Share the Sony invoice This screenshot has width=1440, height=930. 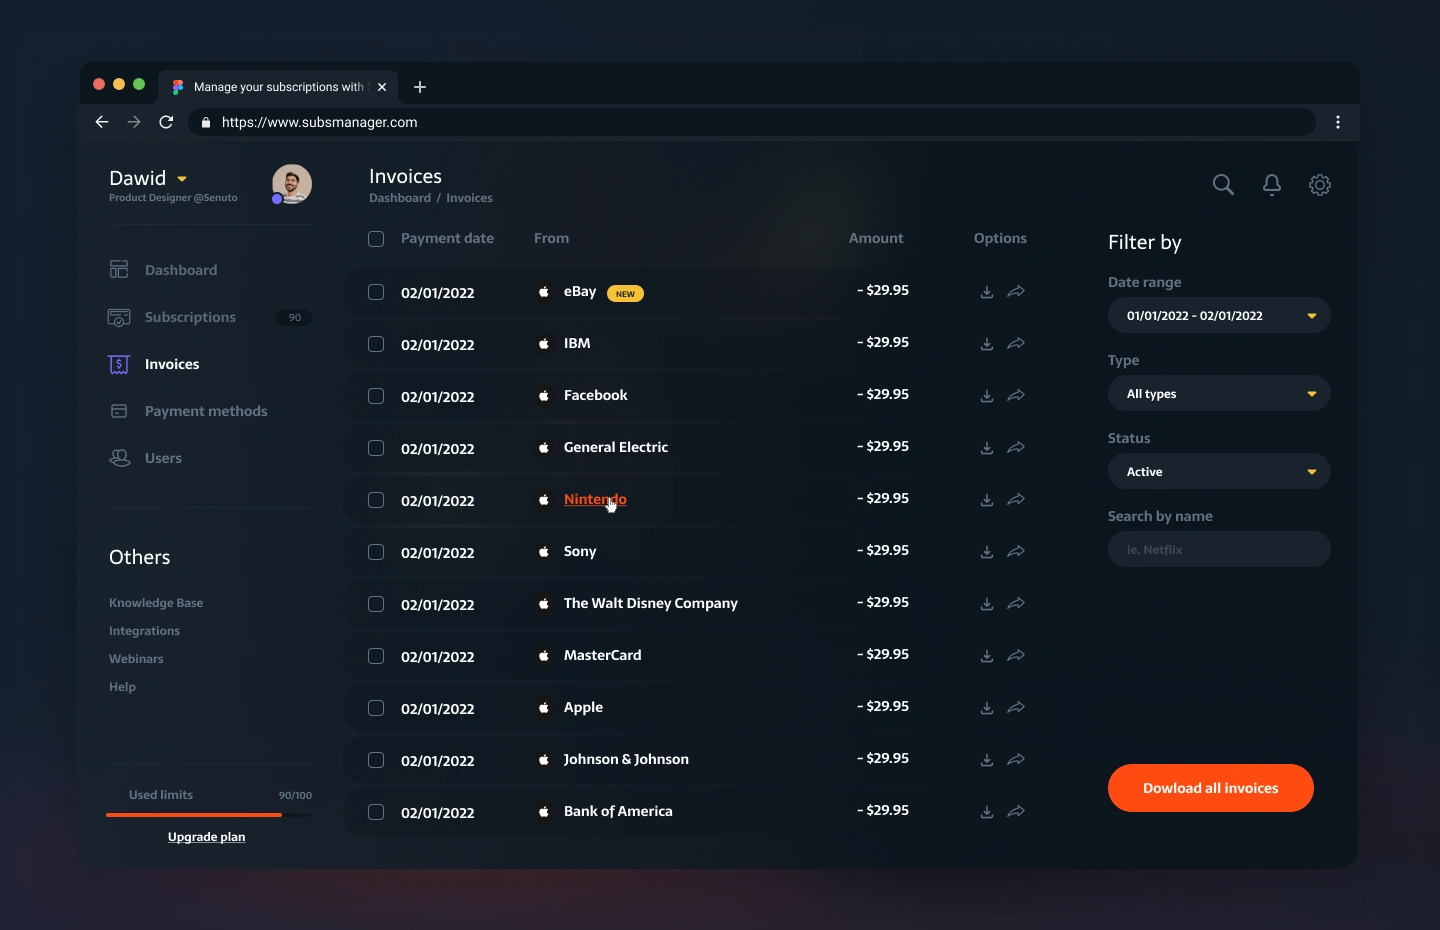[1016, 552]
